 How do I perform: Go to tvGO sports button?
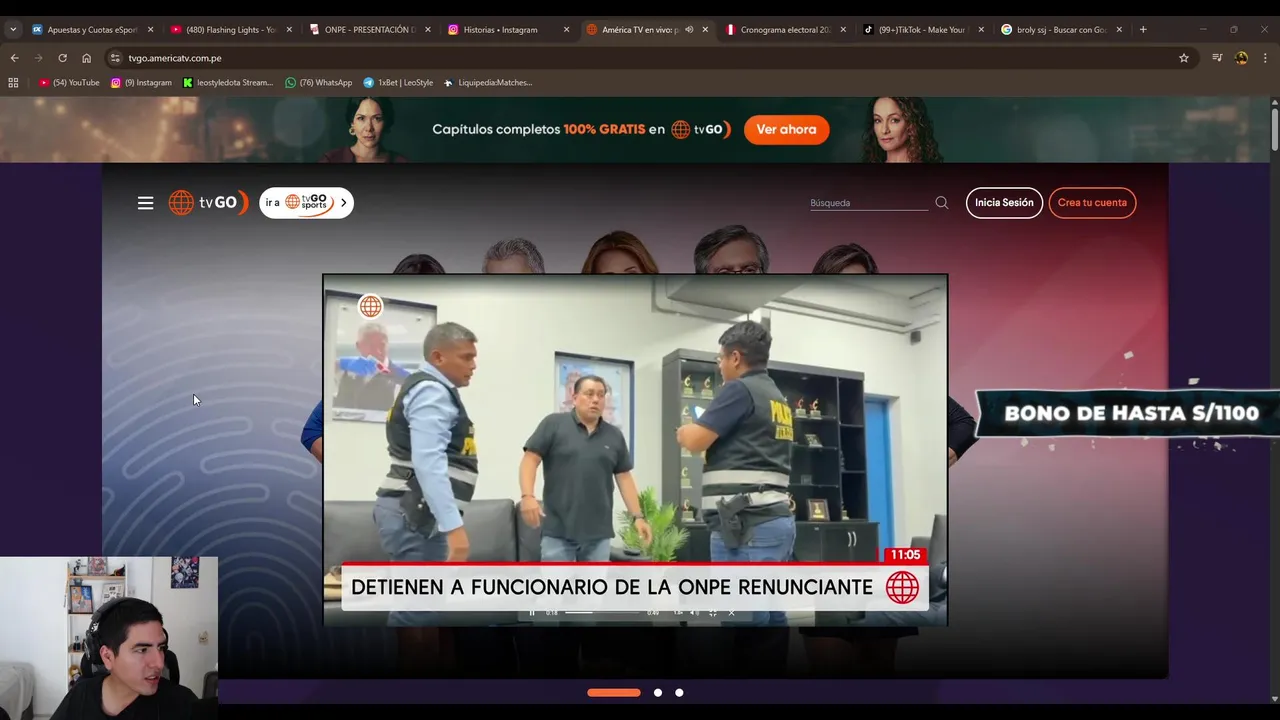point(306,203)
